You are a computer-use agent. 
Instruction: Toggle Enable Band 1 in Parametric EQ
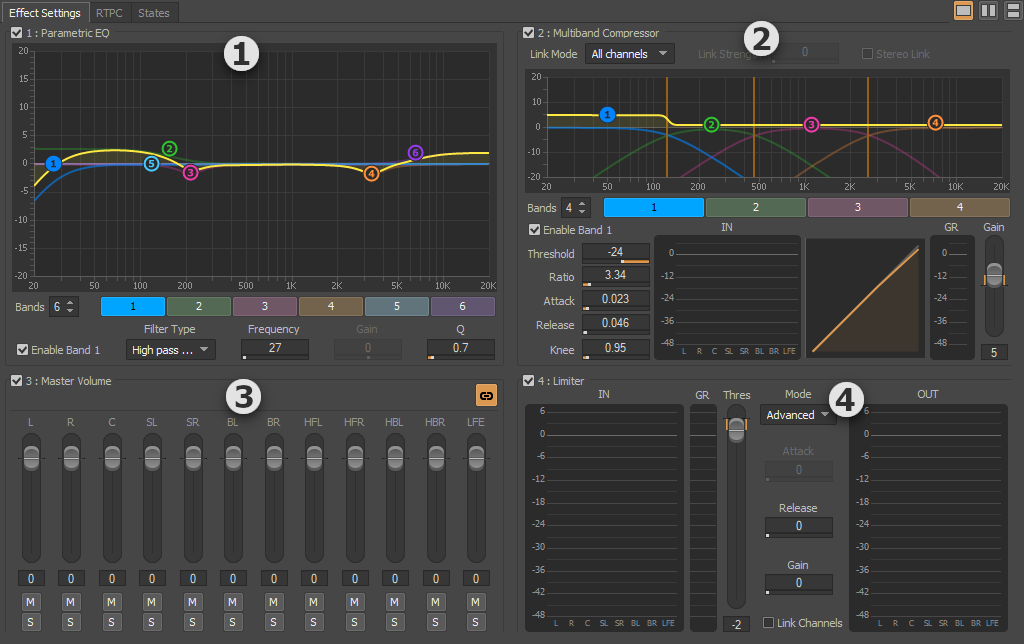coord(23,350)
